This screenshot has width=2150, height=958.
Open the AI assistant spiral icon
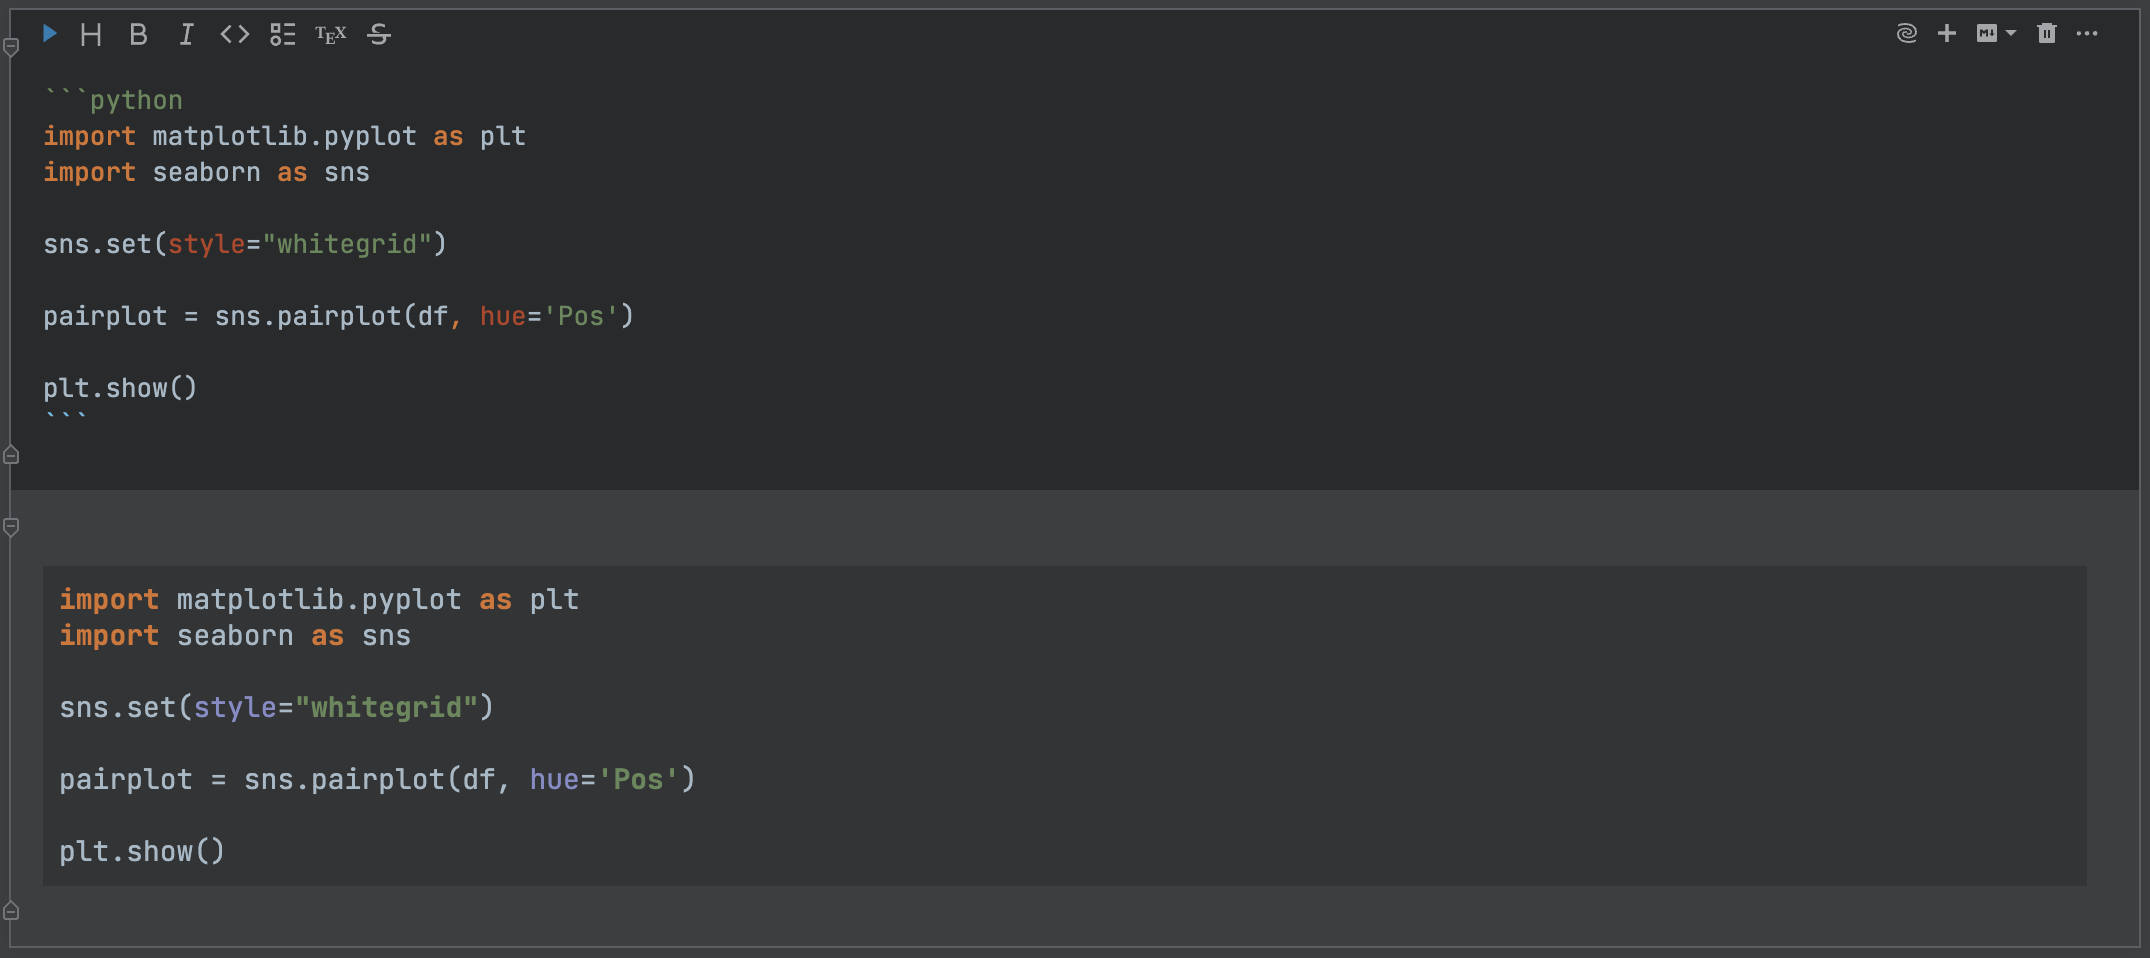pyautogui.click(x=1906, y=34)
